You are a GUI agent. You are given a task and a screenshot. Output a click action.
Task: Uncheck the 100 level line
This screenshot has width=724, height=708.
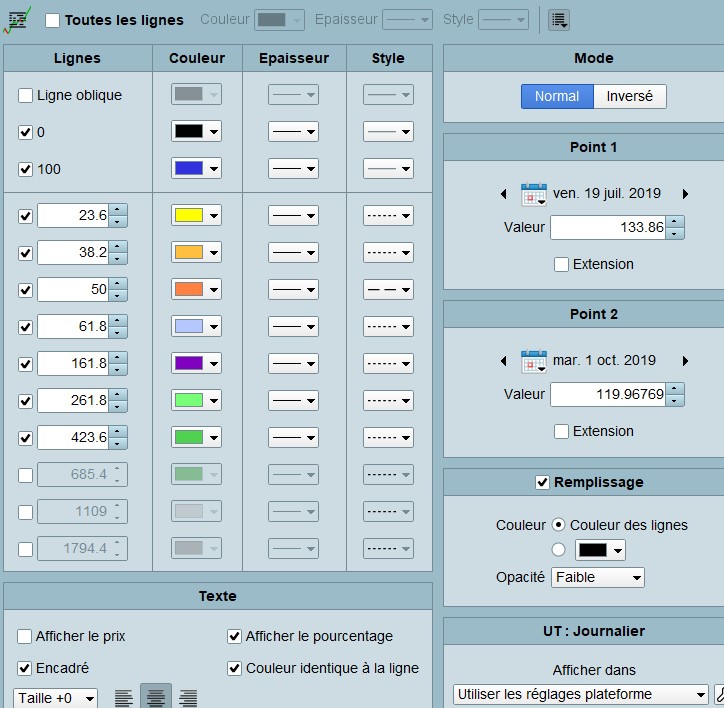[25, 169]
